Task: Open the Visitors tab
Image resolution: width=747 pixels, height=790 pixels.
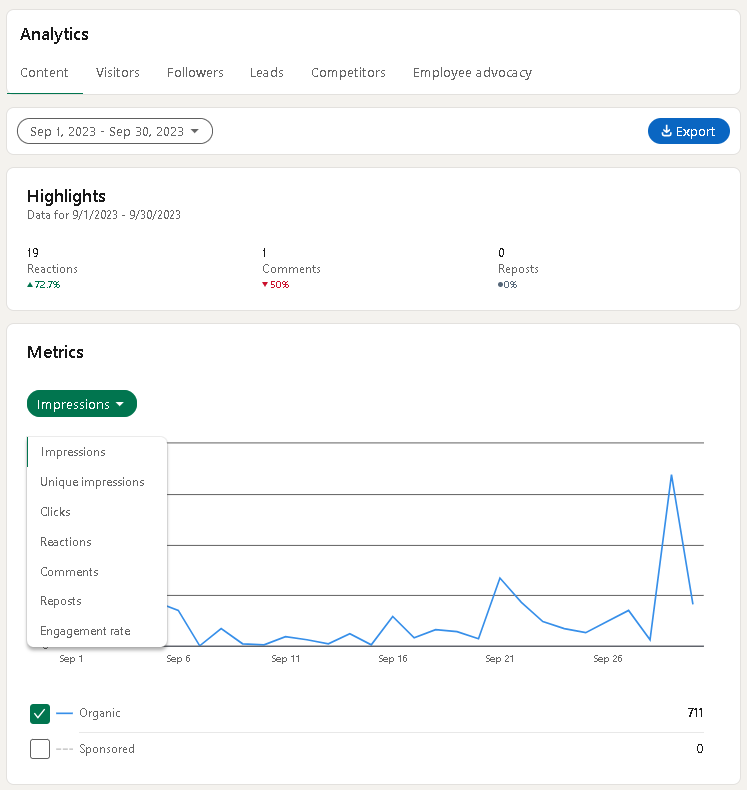Action: (118, 73)
